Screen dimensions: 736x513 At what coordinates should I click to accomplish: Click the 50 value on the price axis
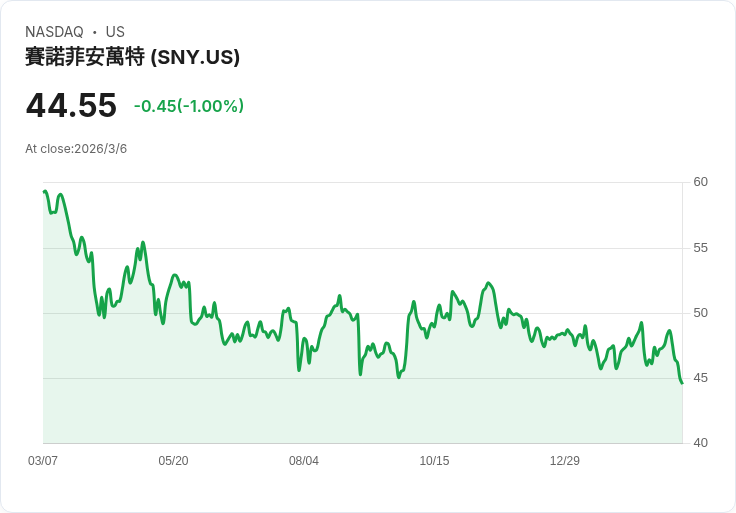[x=700, y=313]
